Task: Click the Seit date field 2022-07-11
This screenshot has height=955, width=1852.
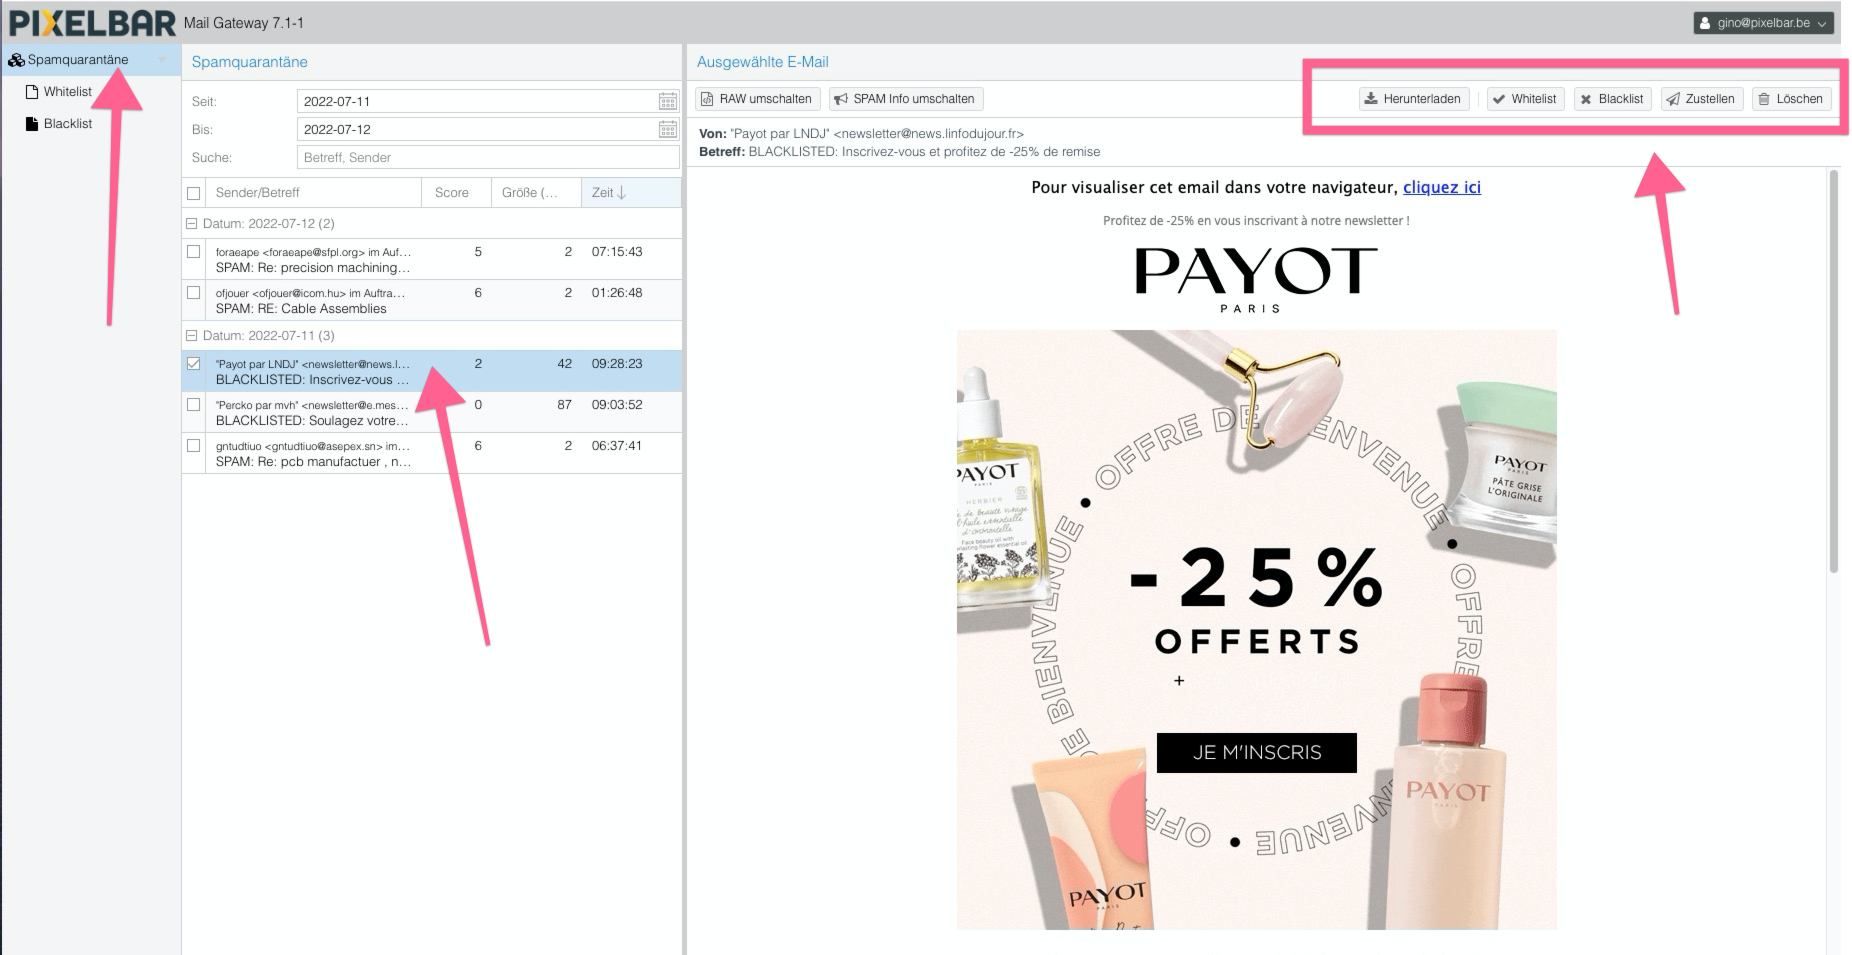Action: (477, 101)
